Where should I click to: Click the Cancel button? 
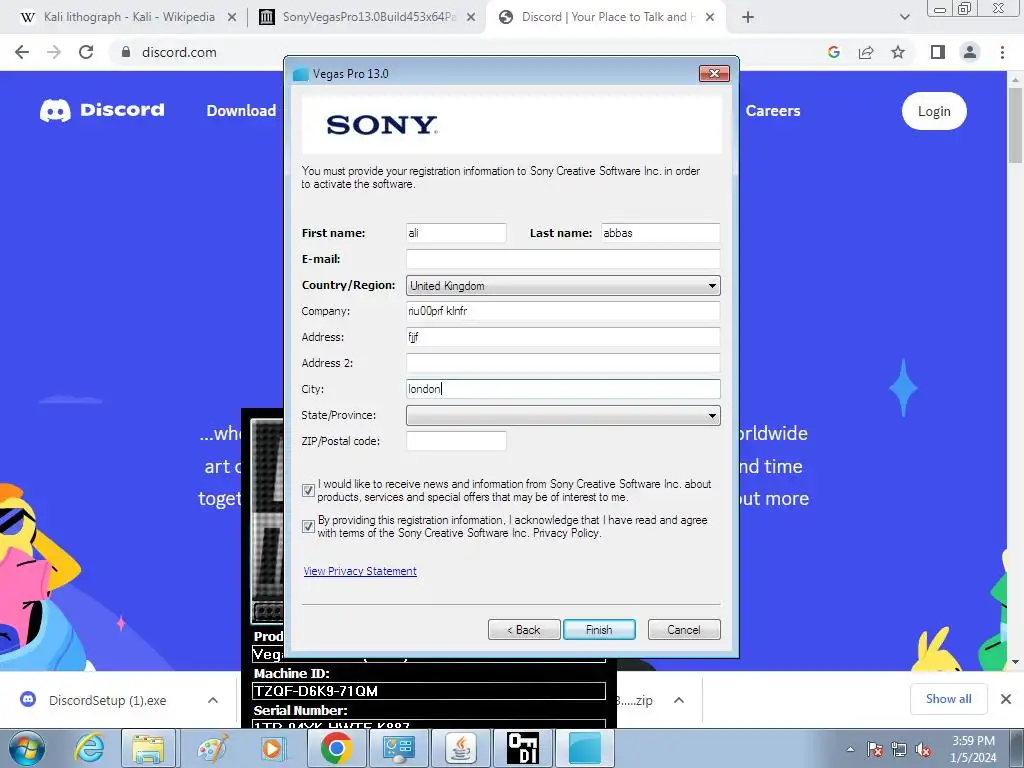(684, 630)
